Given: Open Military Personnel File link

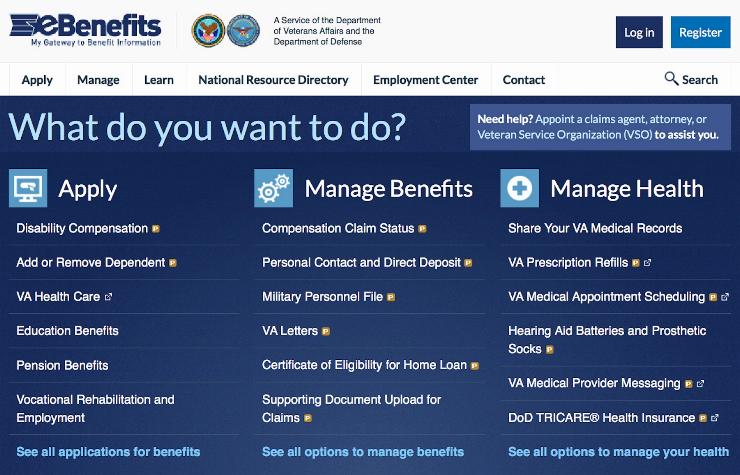Looking at the screenshot, I should pos(322,297).
